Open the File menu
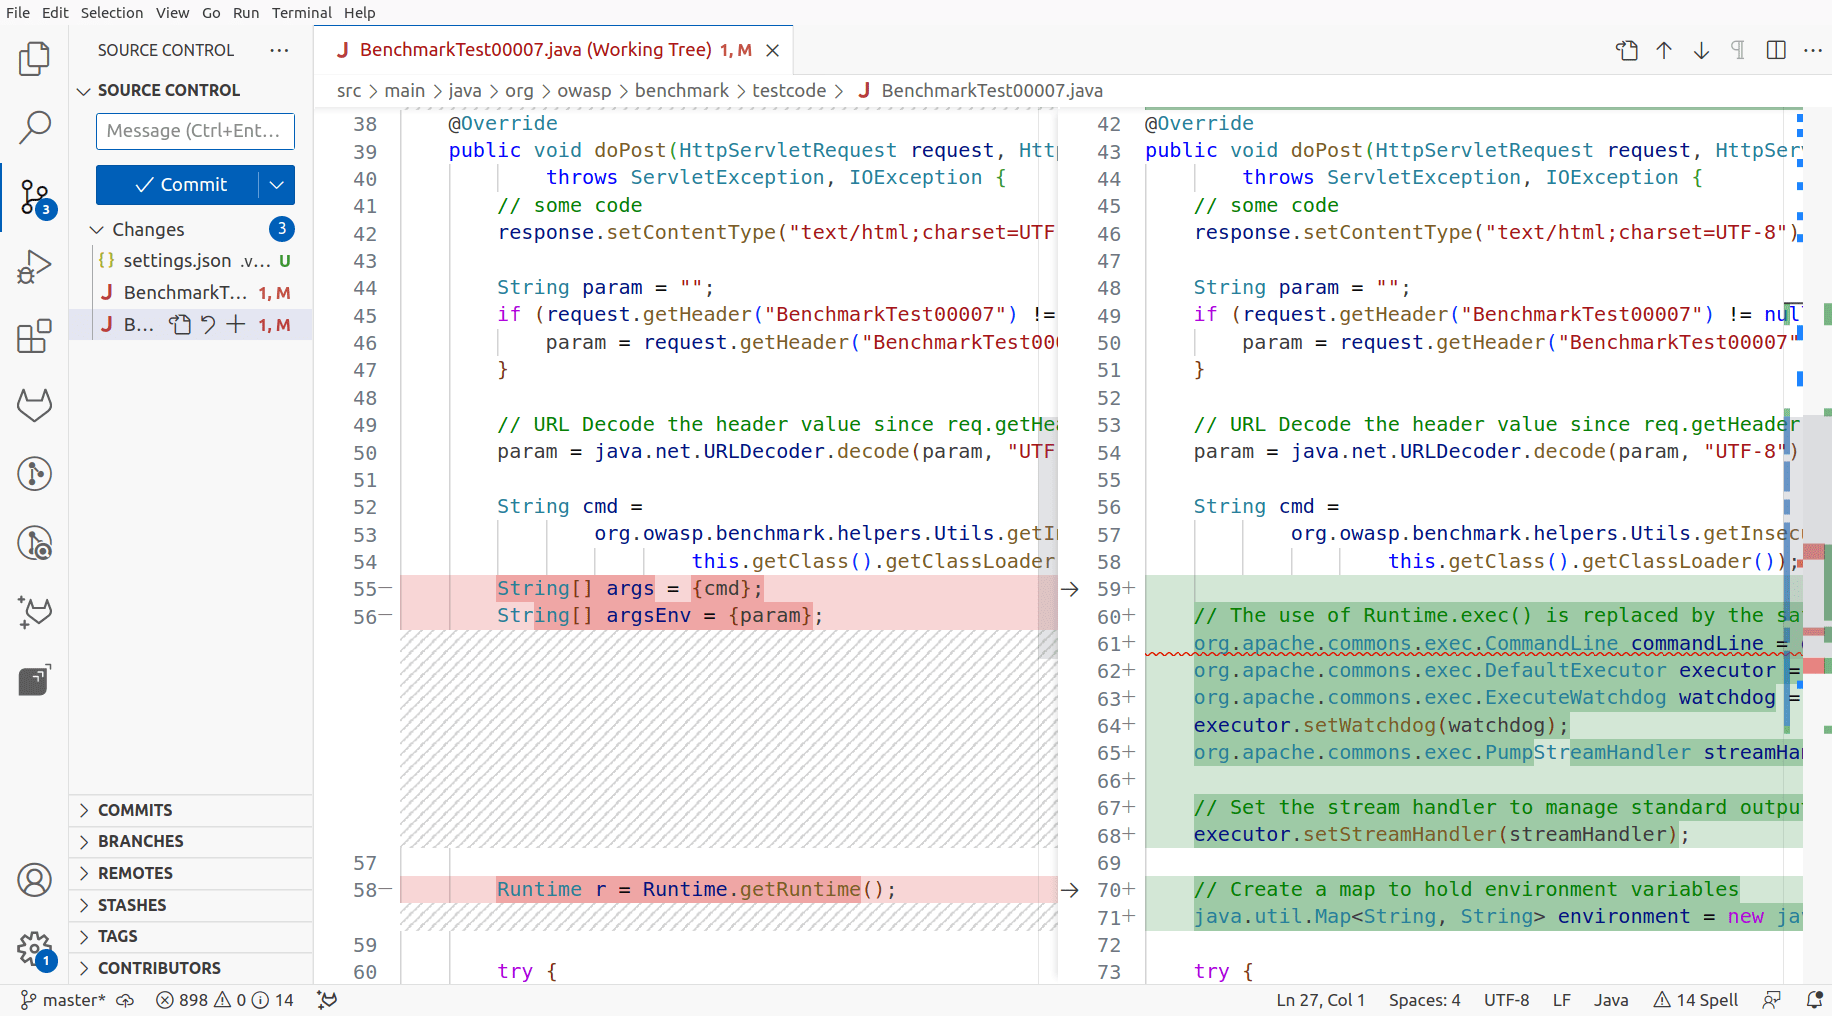The image size is (1832, 1016). click(18, 13)
